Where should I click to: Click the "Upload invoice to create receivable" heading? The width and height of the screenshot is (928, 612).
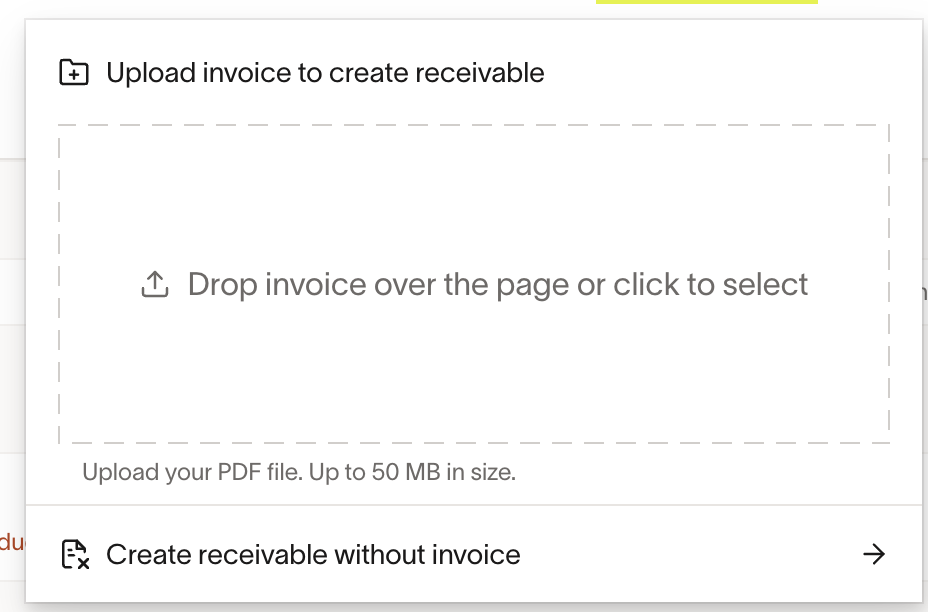click(x=325, y=73)
